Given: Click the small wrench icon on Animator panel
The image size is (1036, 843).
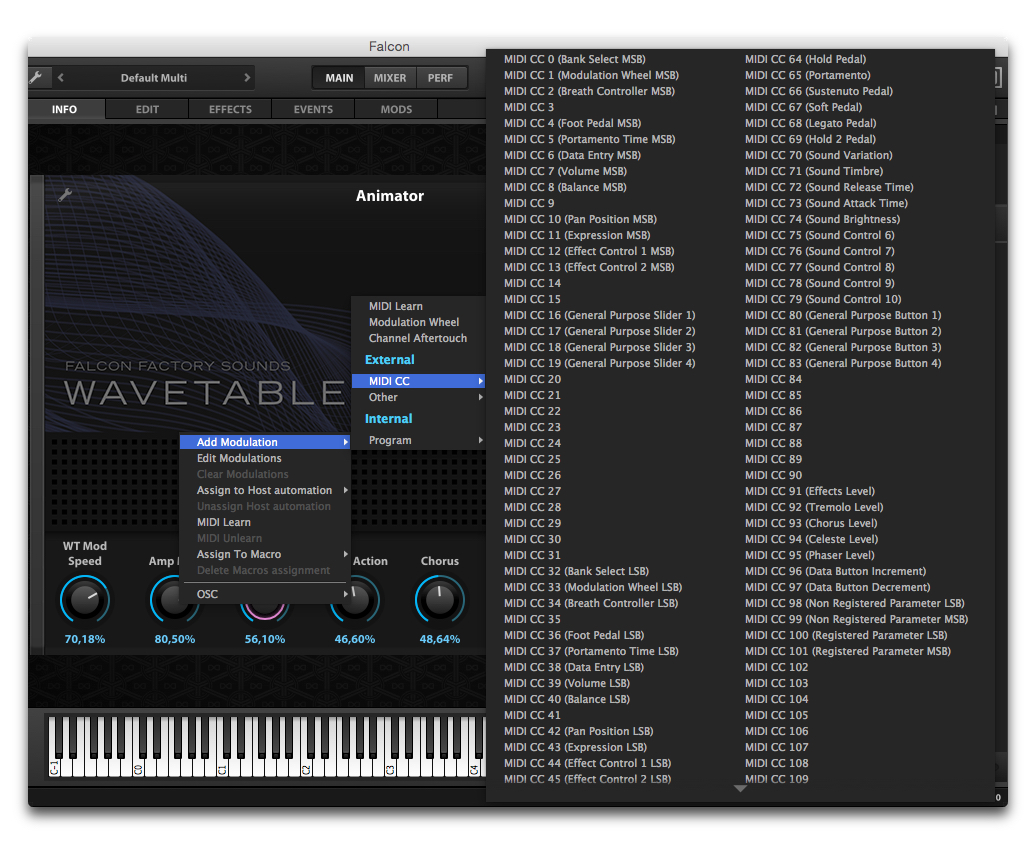Looking at the screenshot, I should (65, 194).
